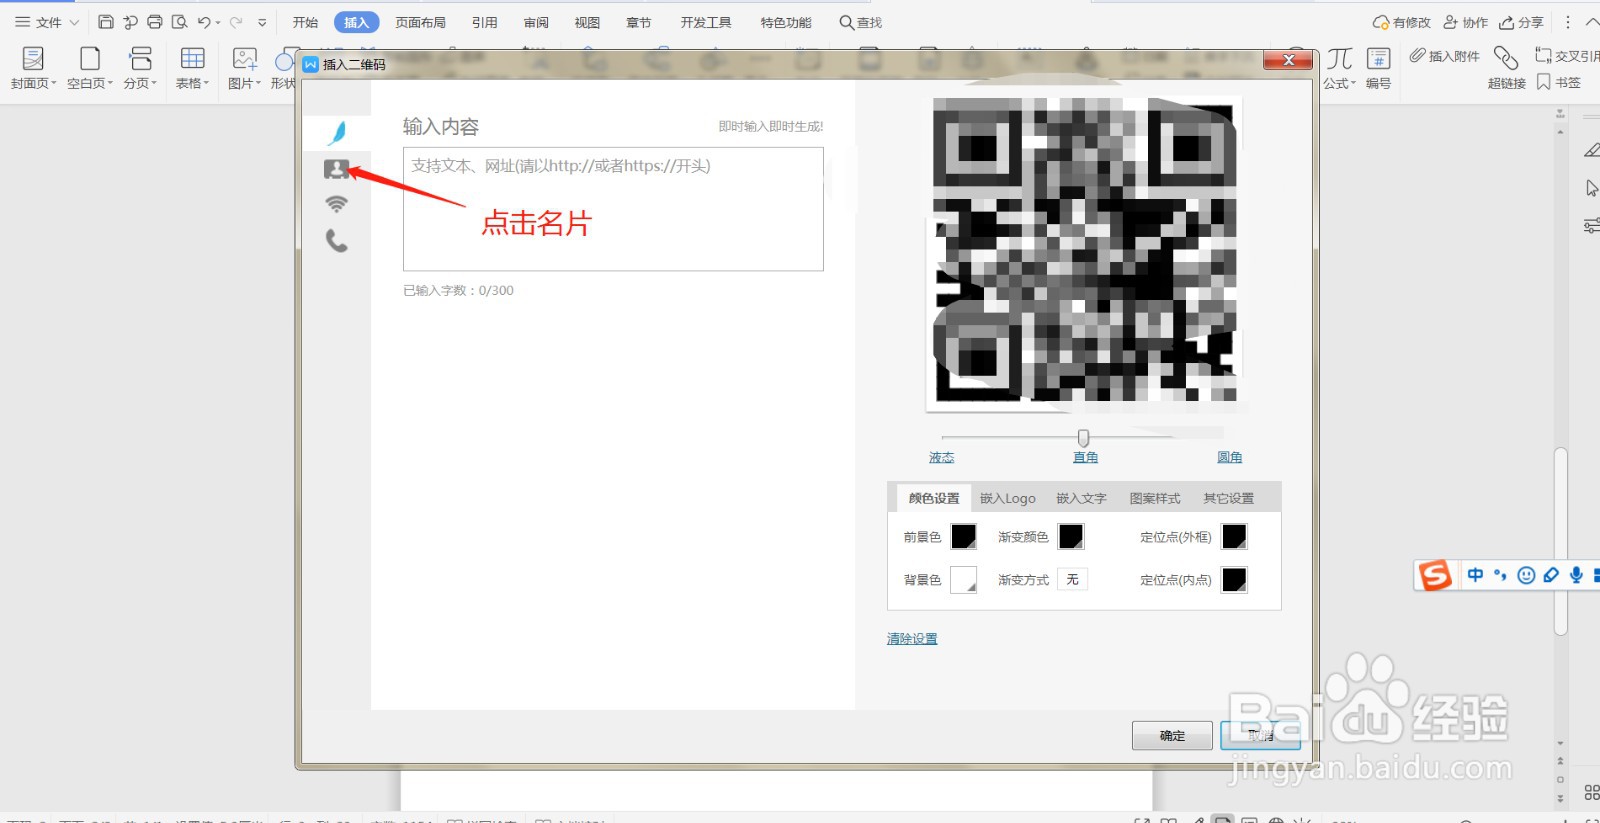
Task: Click the QR content text input box
Action: point(613,209)
